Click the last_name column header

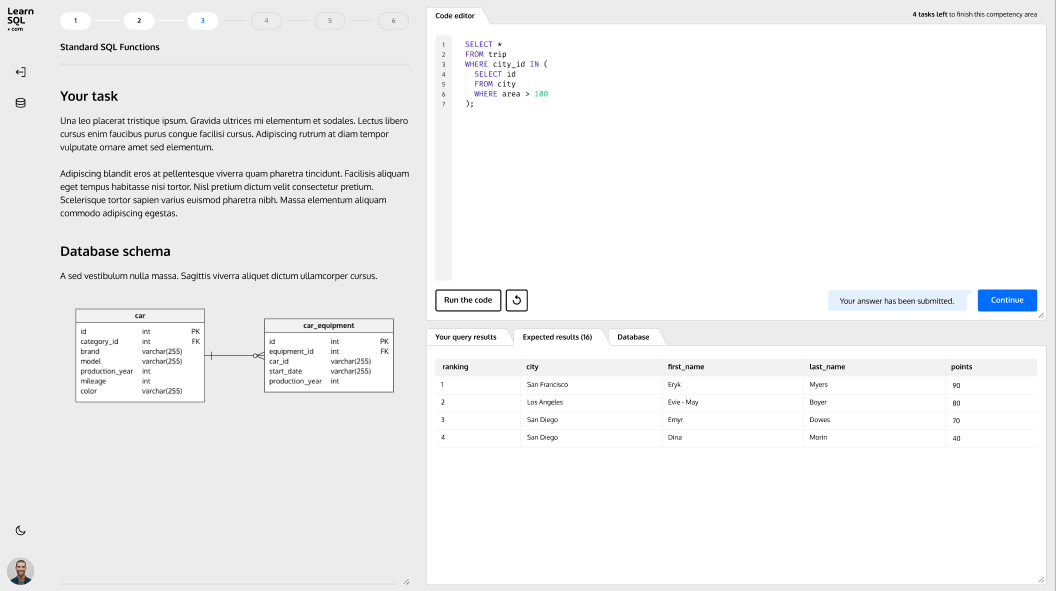click(x=827, y=367)
